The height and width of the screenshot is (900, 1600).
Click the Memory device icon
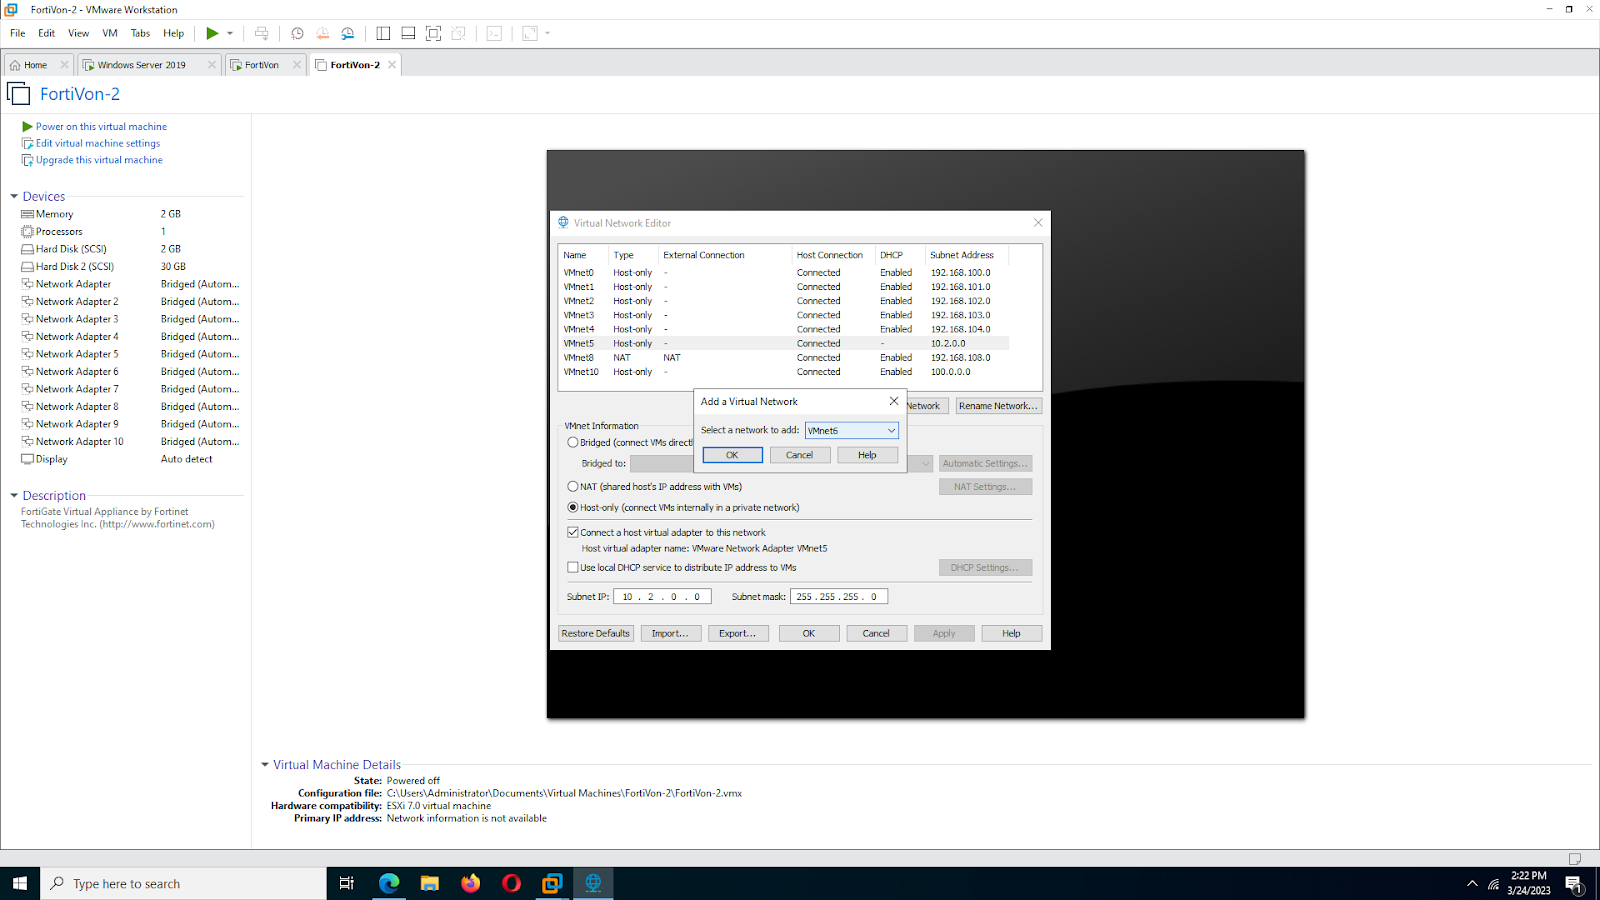pyautogui.click(x=27, y=214)
